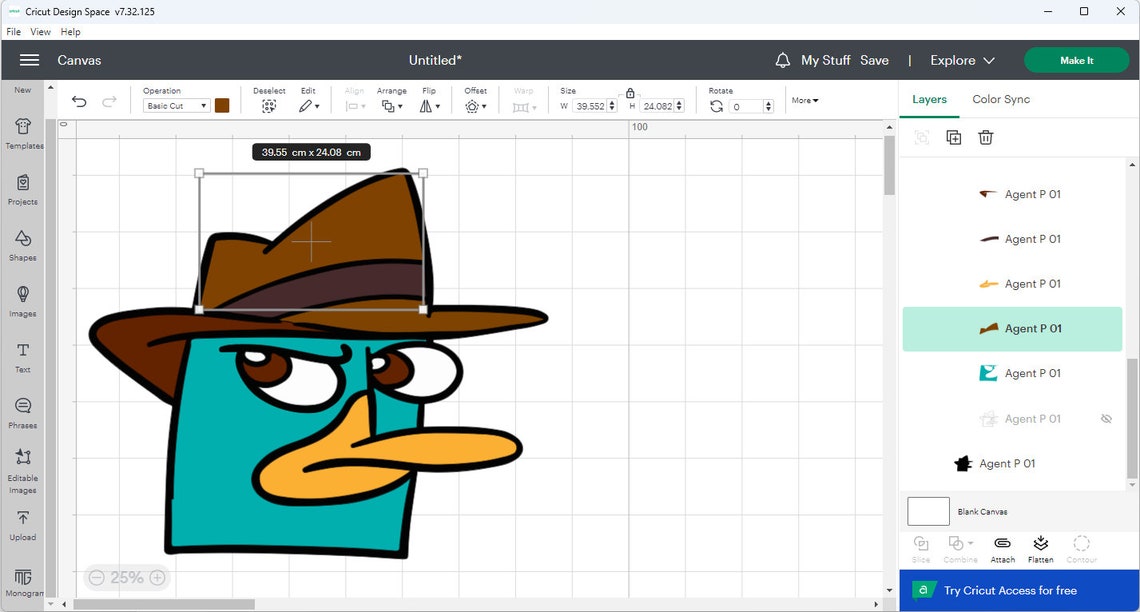Click the Flatten icon below Layers panel
Viewport: 1140px width, 612px height.
pyautogui.click(x=1040, y=546)
